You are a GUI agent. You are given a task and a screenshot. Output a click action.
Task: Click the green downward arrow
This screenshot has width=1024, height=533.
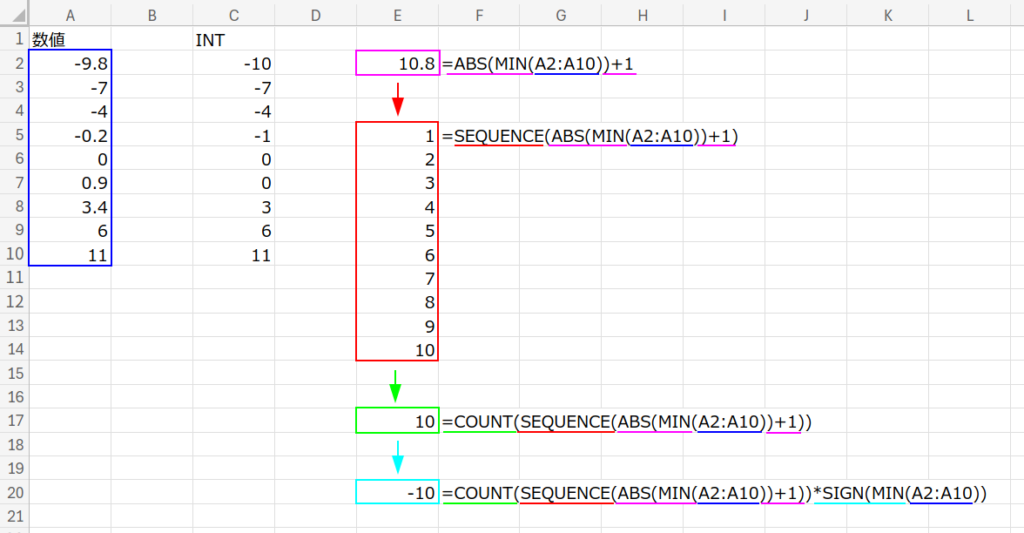pyautogui.click(x=396, y=385)
